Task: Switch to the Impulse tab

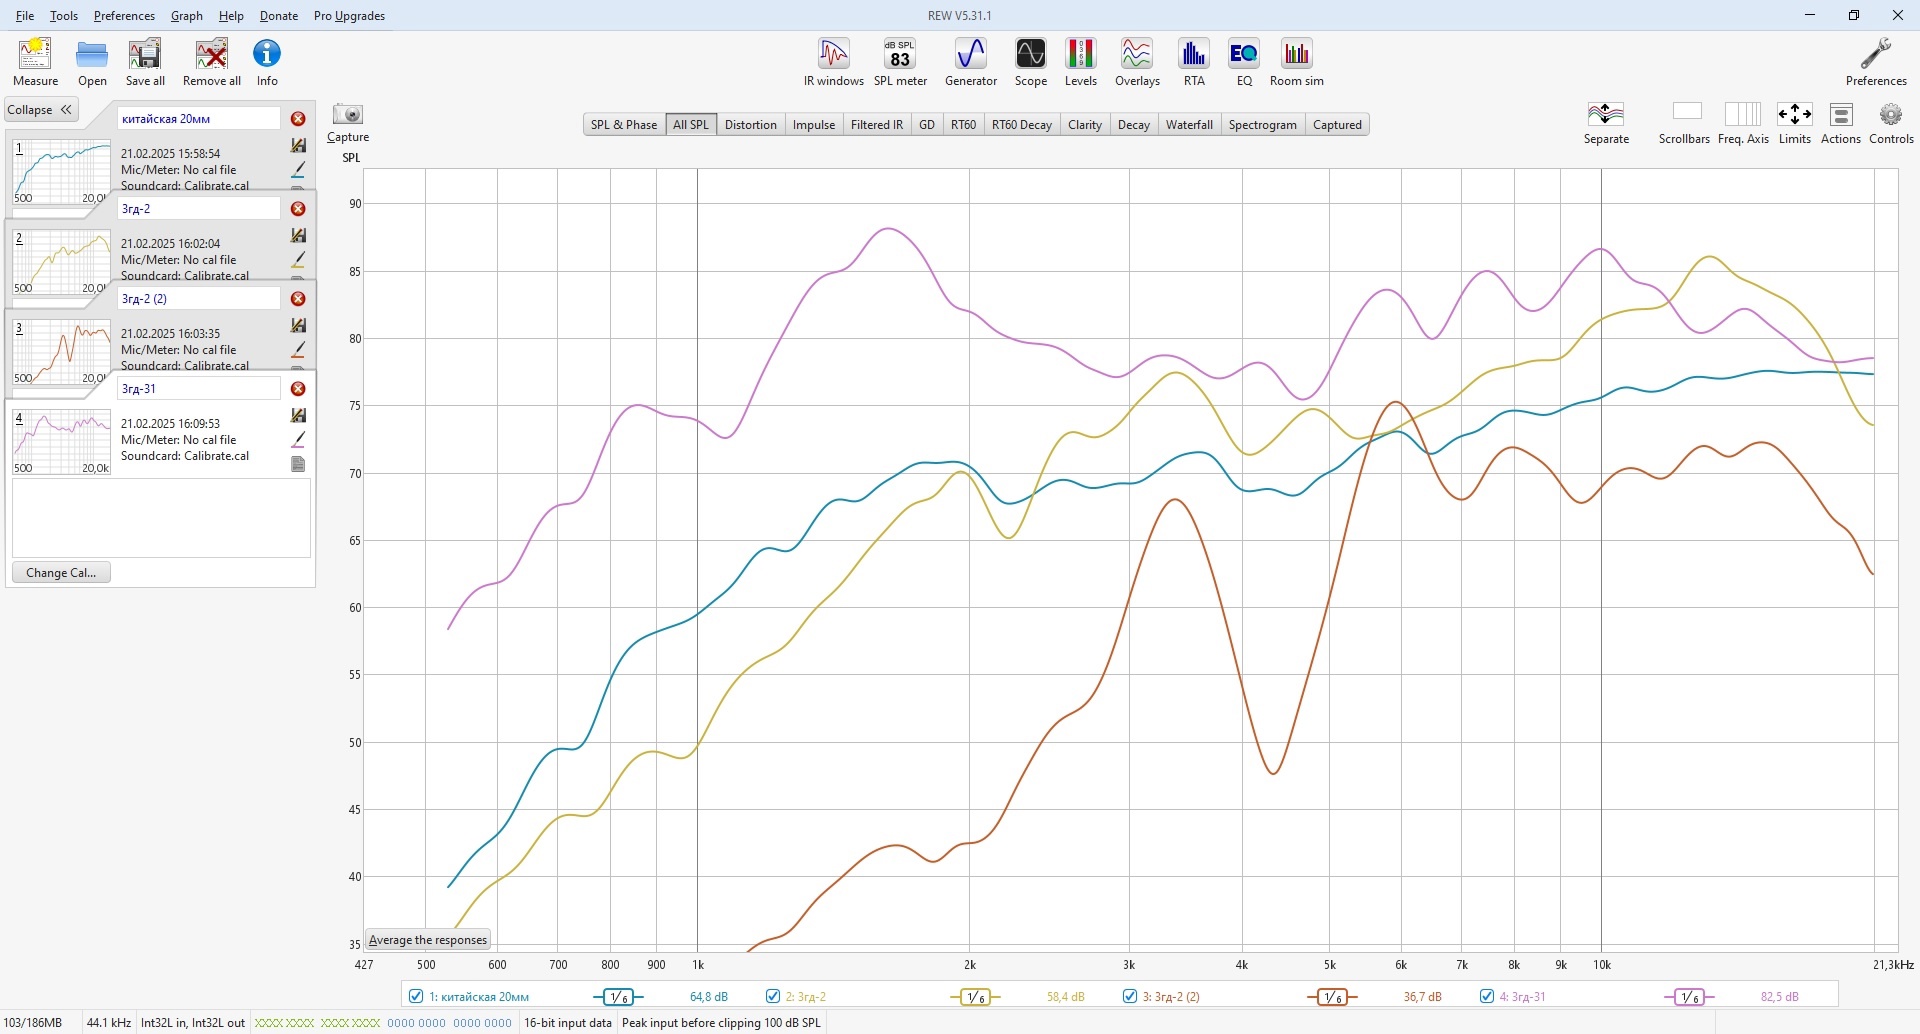Action: click(814, 125)
